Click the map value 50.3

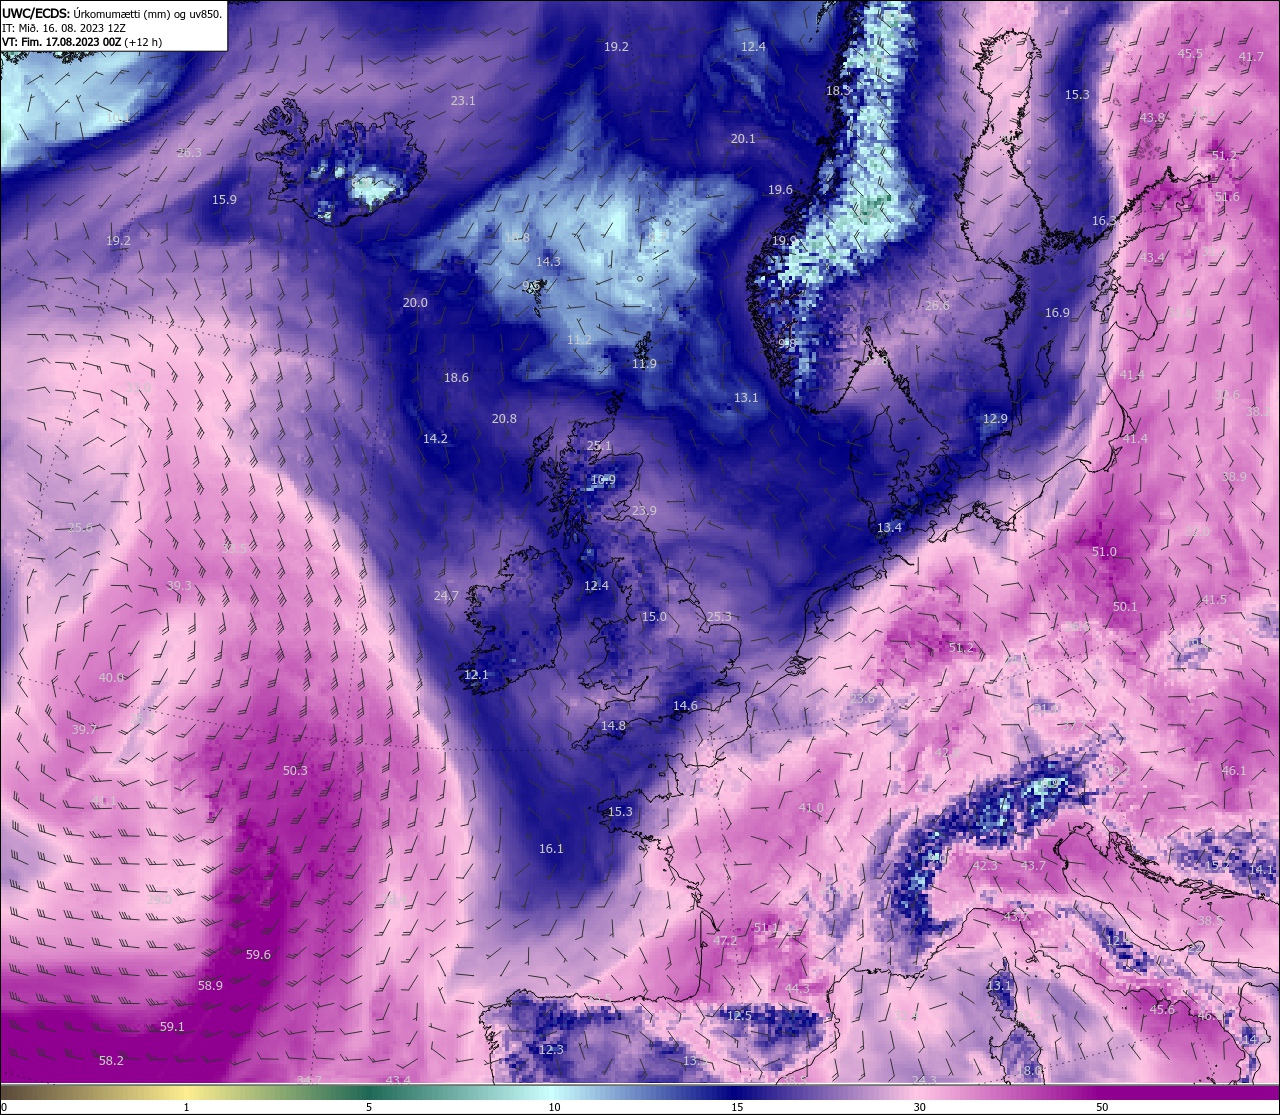295,771
